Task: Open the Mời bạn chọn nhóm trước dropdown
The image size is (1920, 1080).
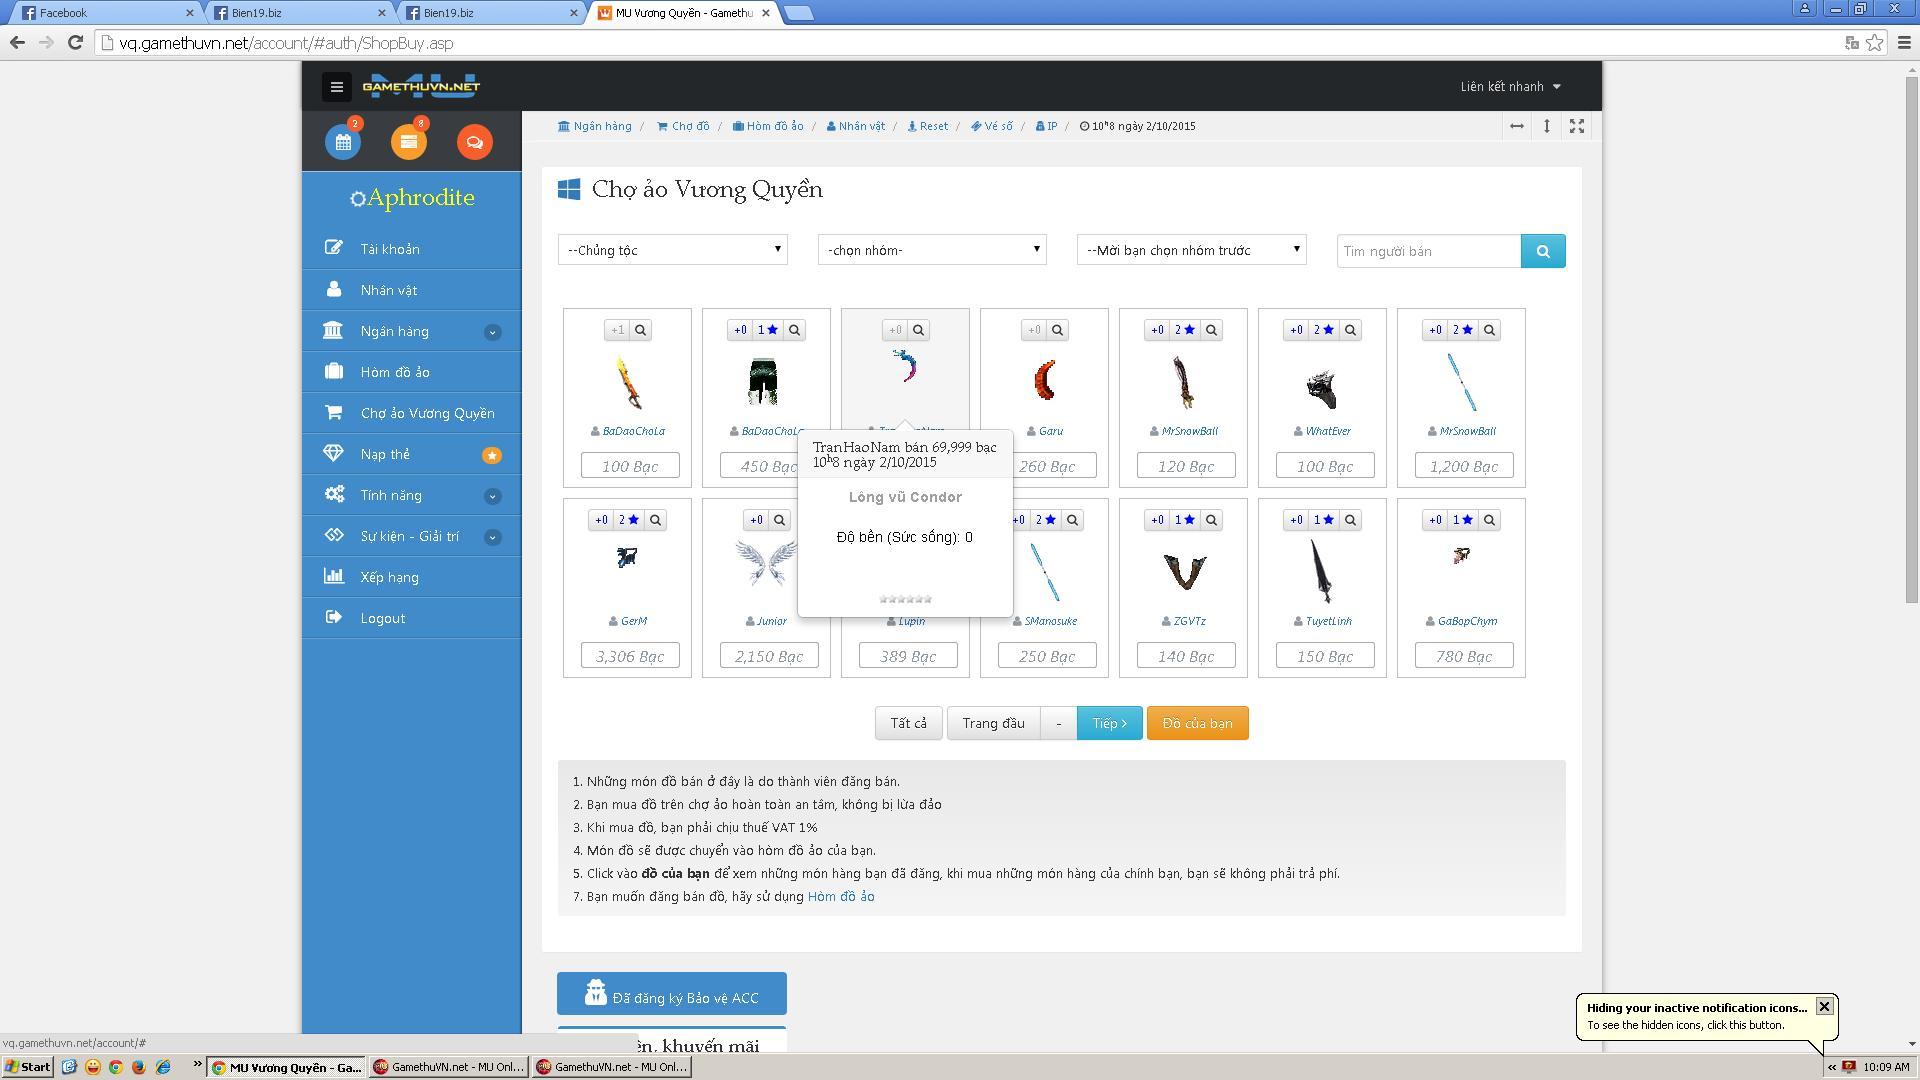Action: (1192, 250)
